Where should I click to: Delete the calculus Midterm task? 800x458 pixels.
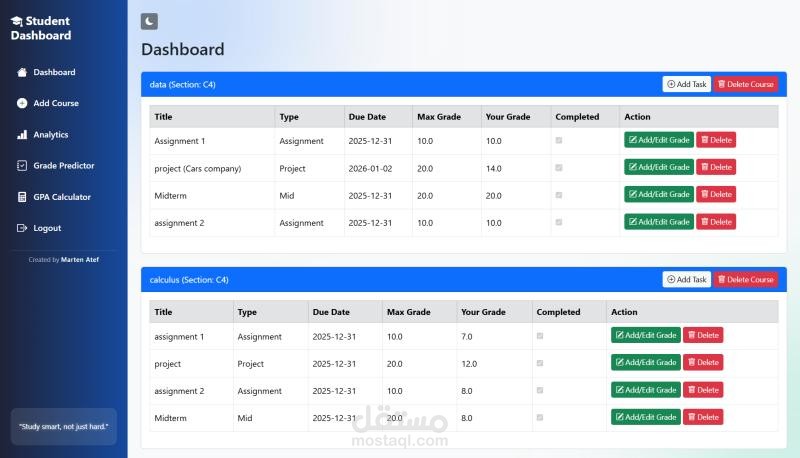[x=703, y=417]
